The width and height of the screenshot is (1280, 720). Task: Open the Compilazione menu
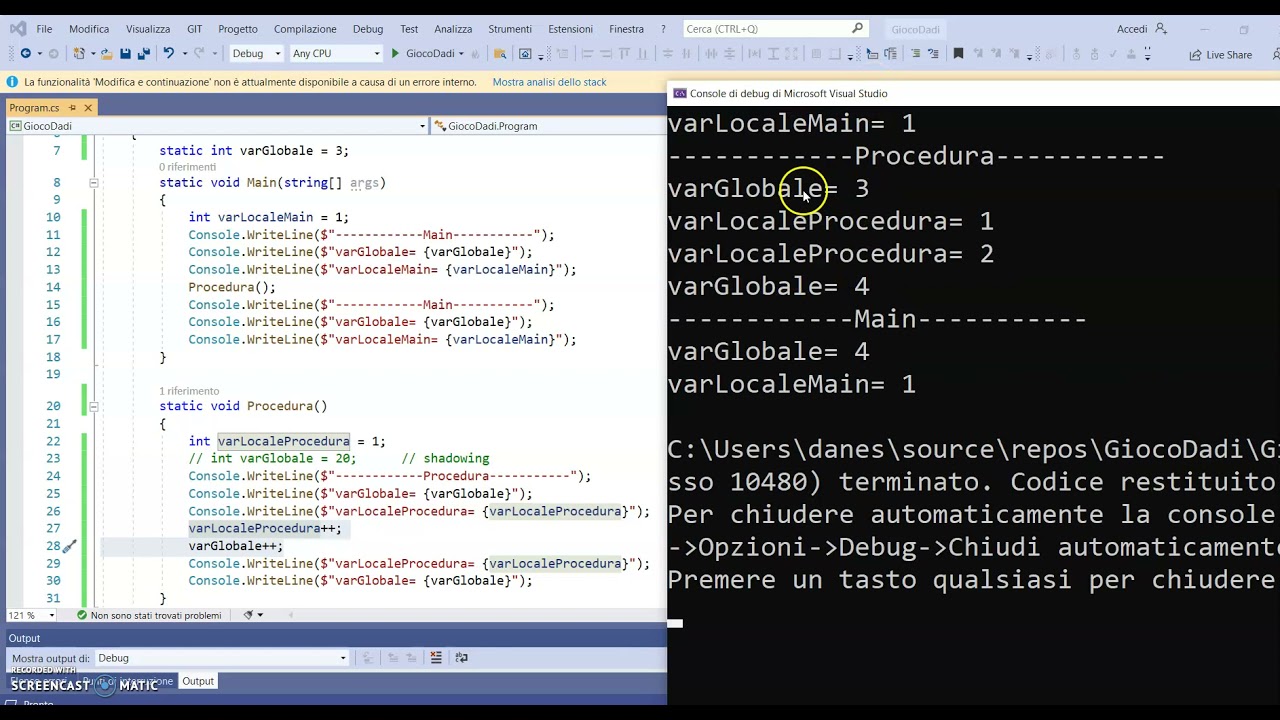pos(305,29)
